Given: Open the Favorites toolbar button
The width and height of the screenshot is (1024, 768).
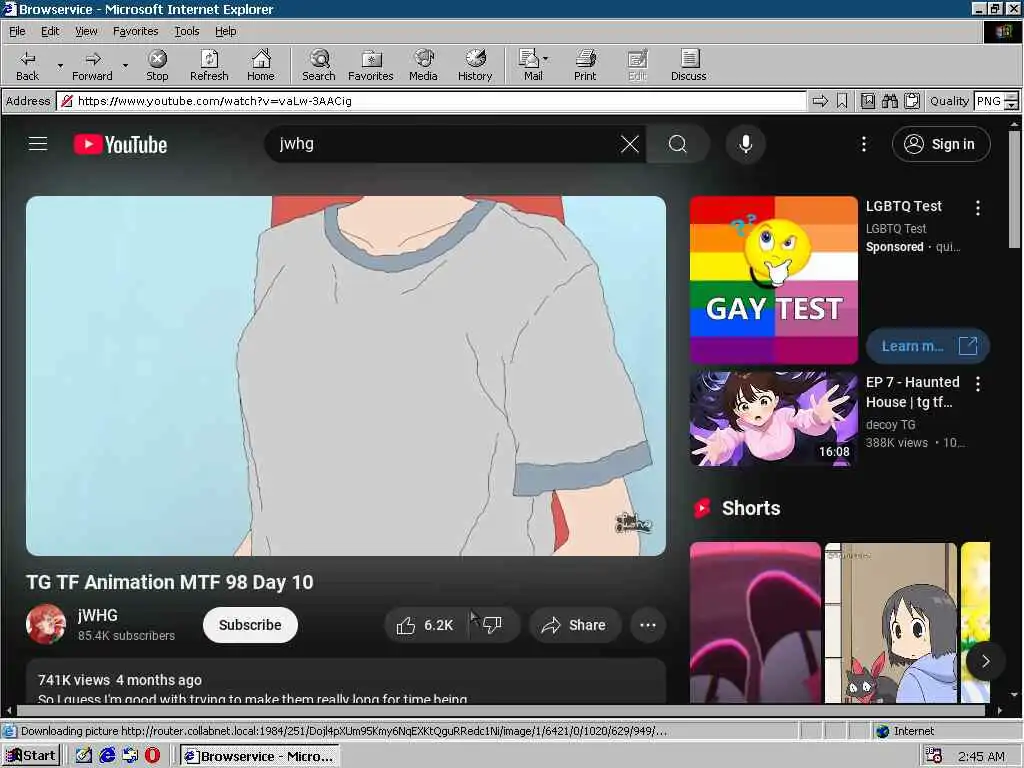Looking at the screenshot, I should click(x=370, y=65).
